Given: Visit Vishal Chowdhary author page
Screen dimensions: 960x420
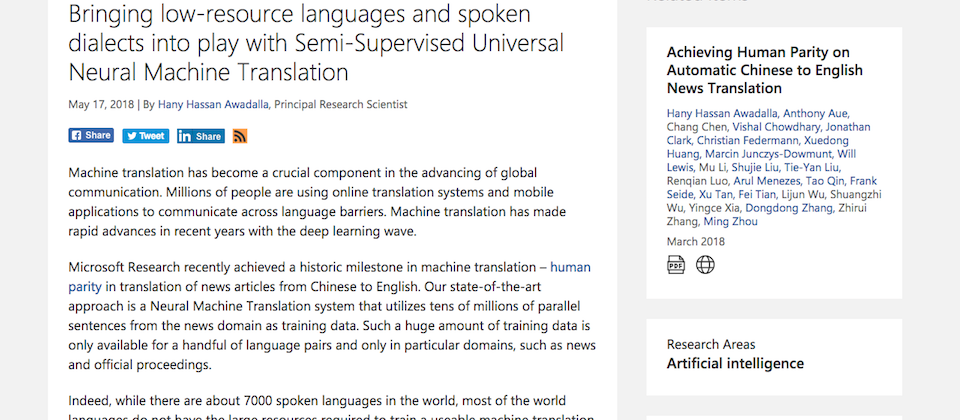Looking at the screenshot, I should (x=776, y=127).
